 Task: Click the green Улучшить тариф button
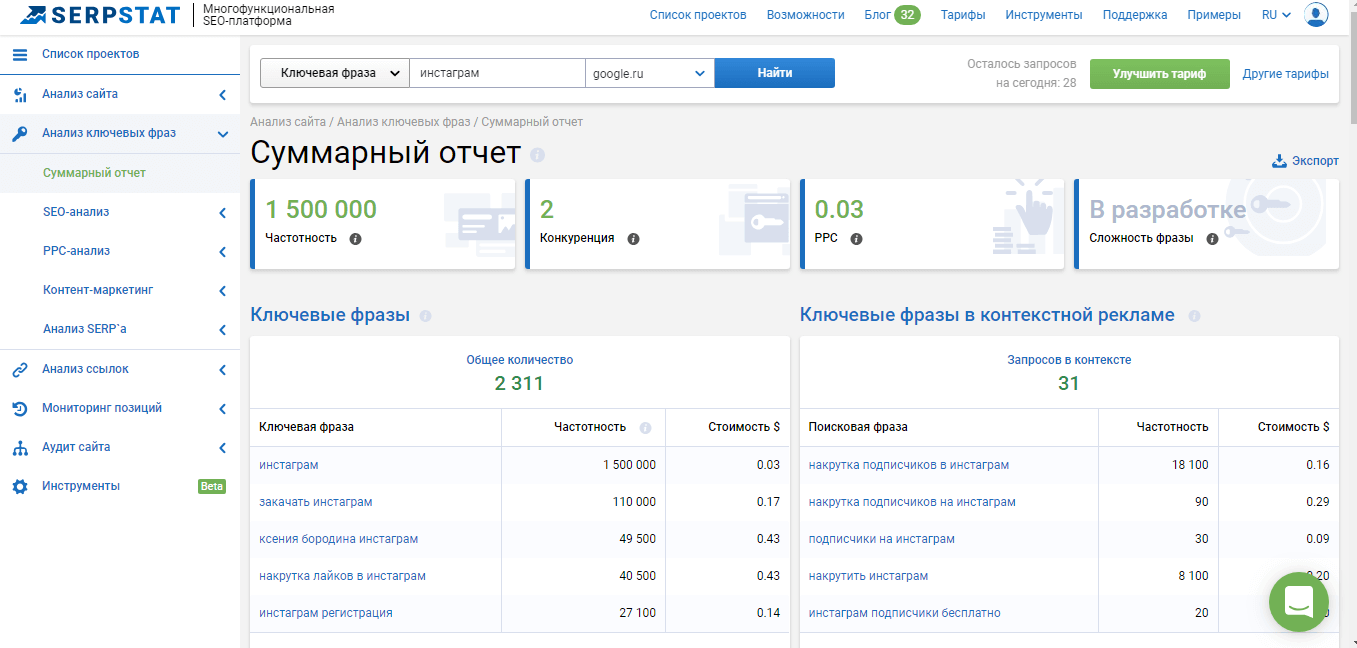click(1158, 73)
